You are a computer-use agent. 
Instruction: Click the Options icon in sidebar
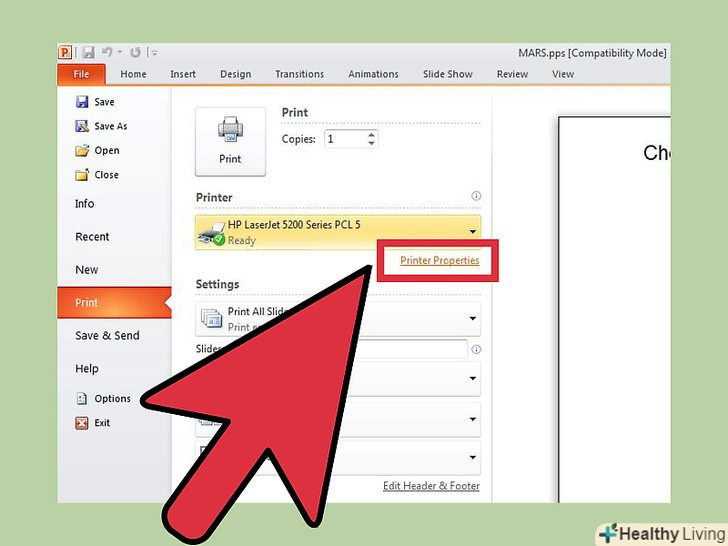pos(82,398)
